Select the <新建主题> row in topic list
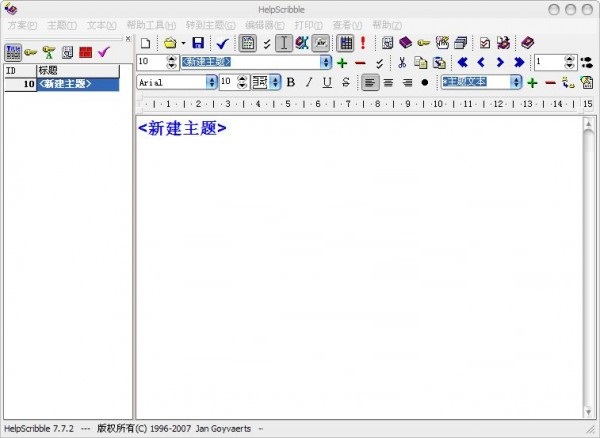The height and width of the screenshot is (438, 600). click(76, 84)
